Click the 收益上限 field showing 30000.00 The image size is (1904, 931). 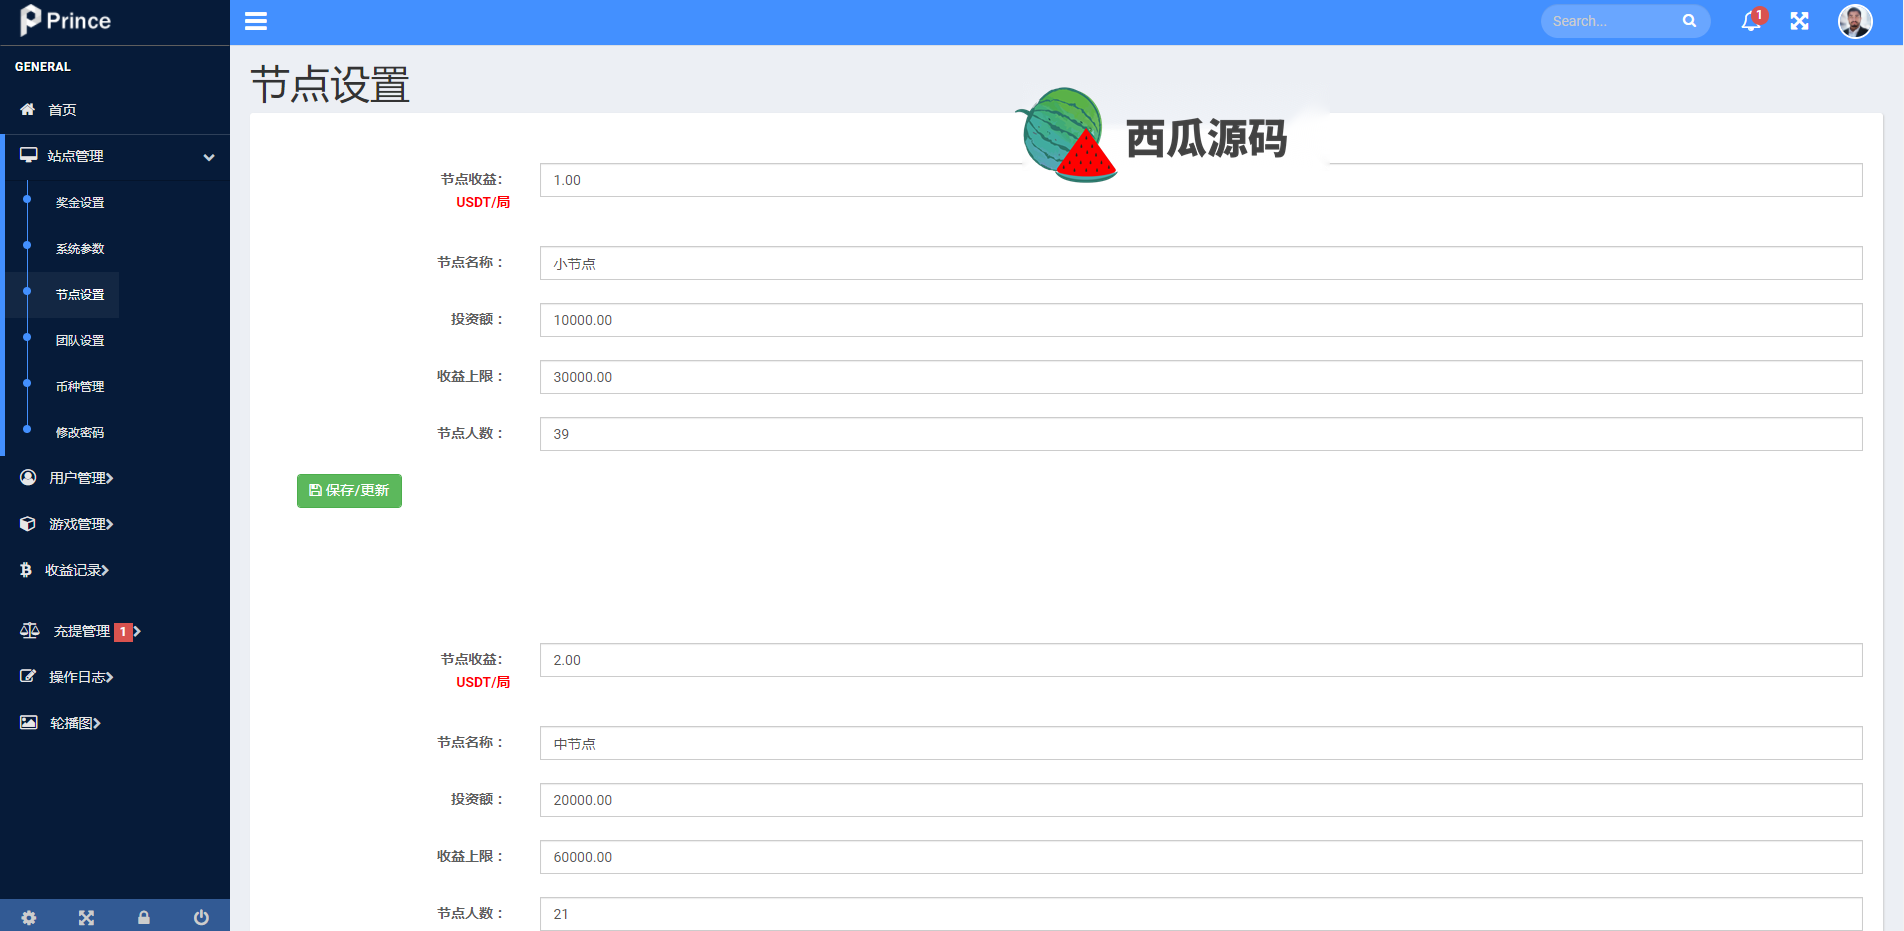coord(1201,377)
